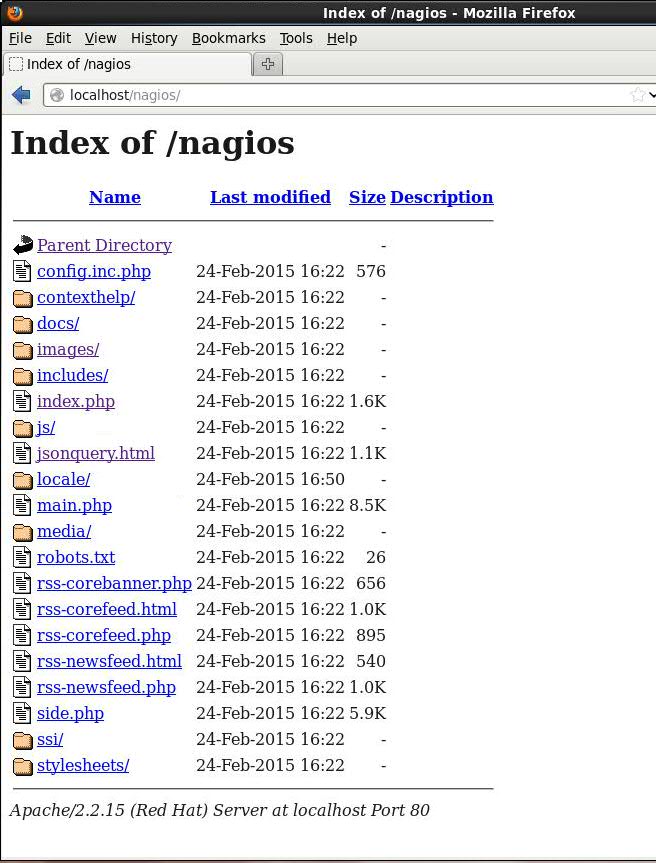656x863 pixels.
Task: Open the Bookmarks menu
Action: (x=228, y=38)
